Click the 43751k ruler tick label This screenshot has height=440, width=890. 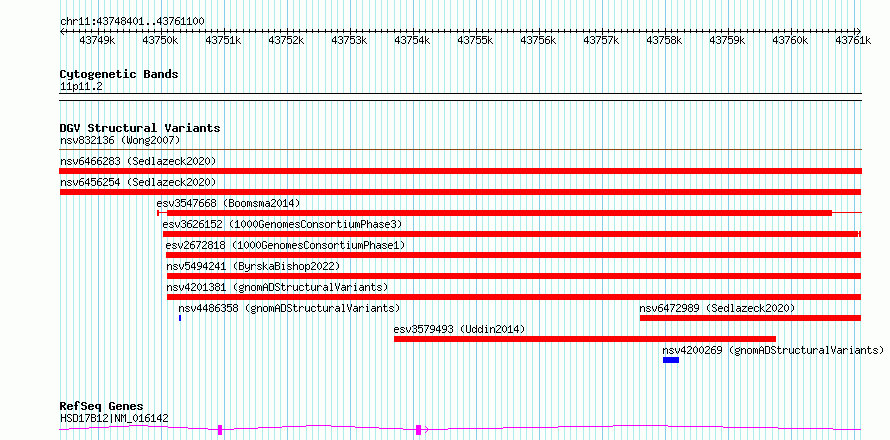point(223,40)
